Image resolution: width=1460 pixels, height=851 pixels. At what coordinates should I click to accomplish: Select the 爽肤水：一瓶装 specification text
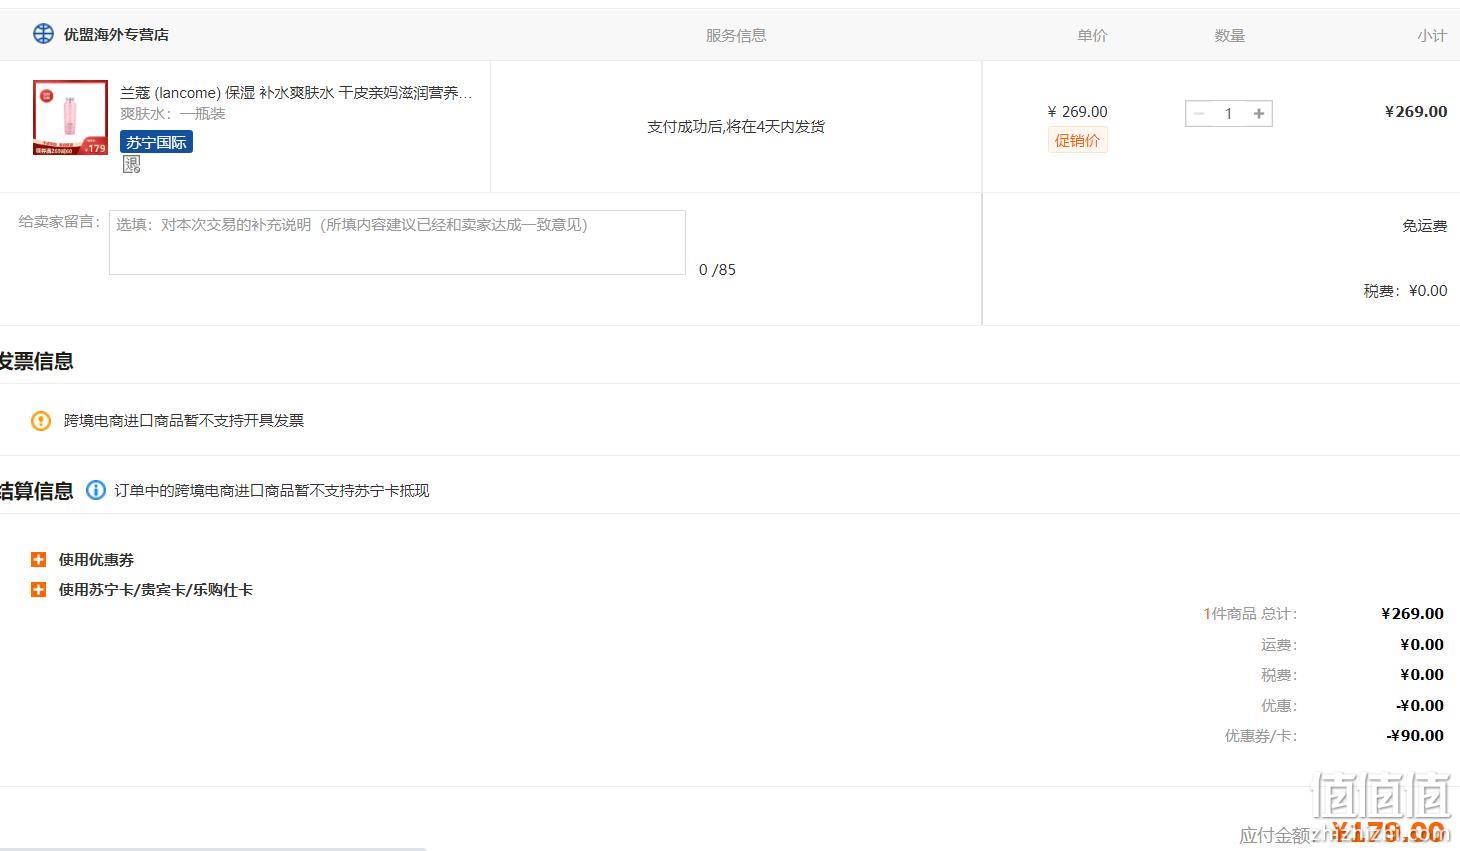coord(173,114)
